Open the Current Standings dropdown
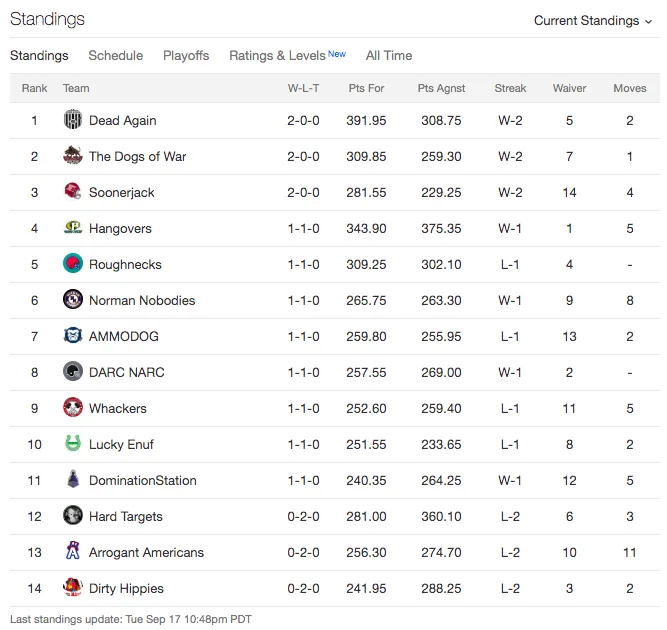Image resolution: width=667 pixels, height=630 pixels. (x=593, y=20)
